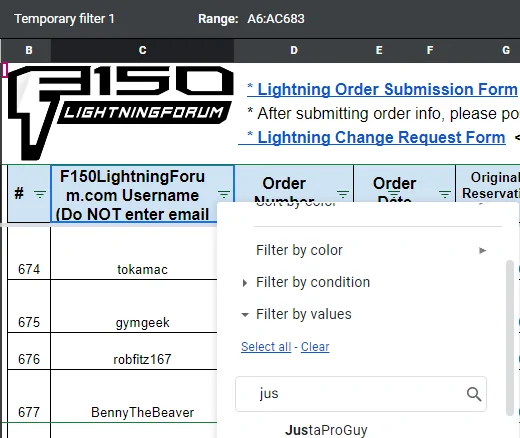520x438 pixels.
Task: Collapse the Filter by values section
Action: pos(297,314)
